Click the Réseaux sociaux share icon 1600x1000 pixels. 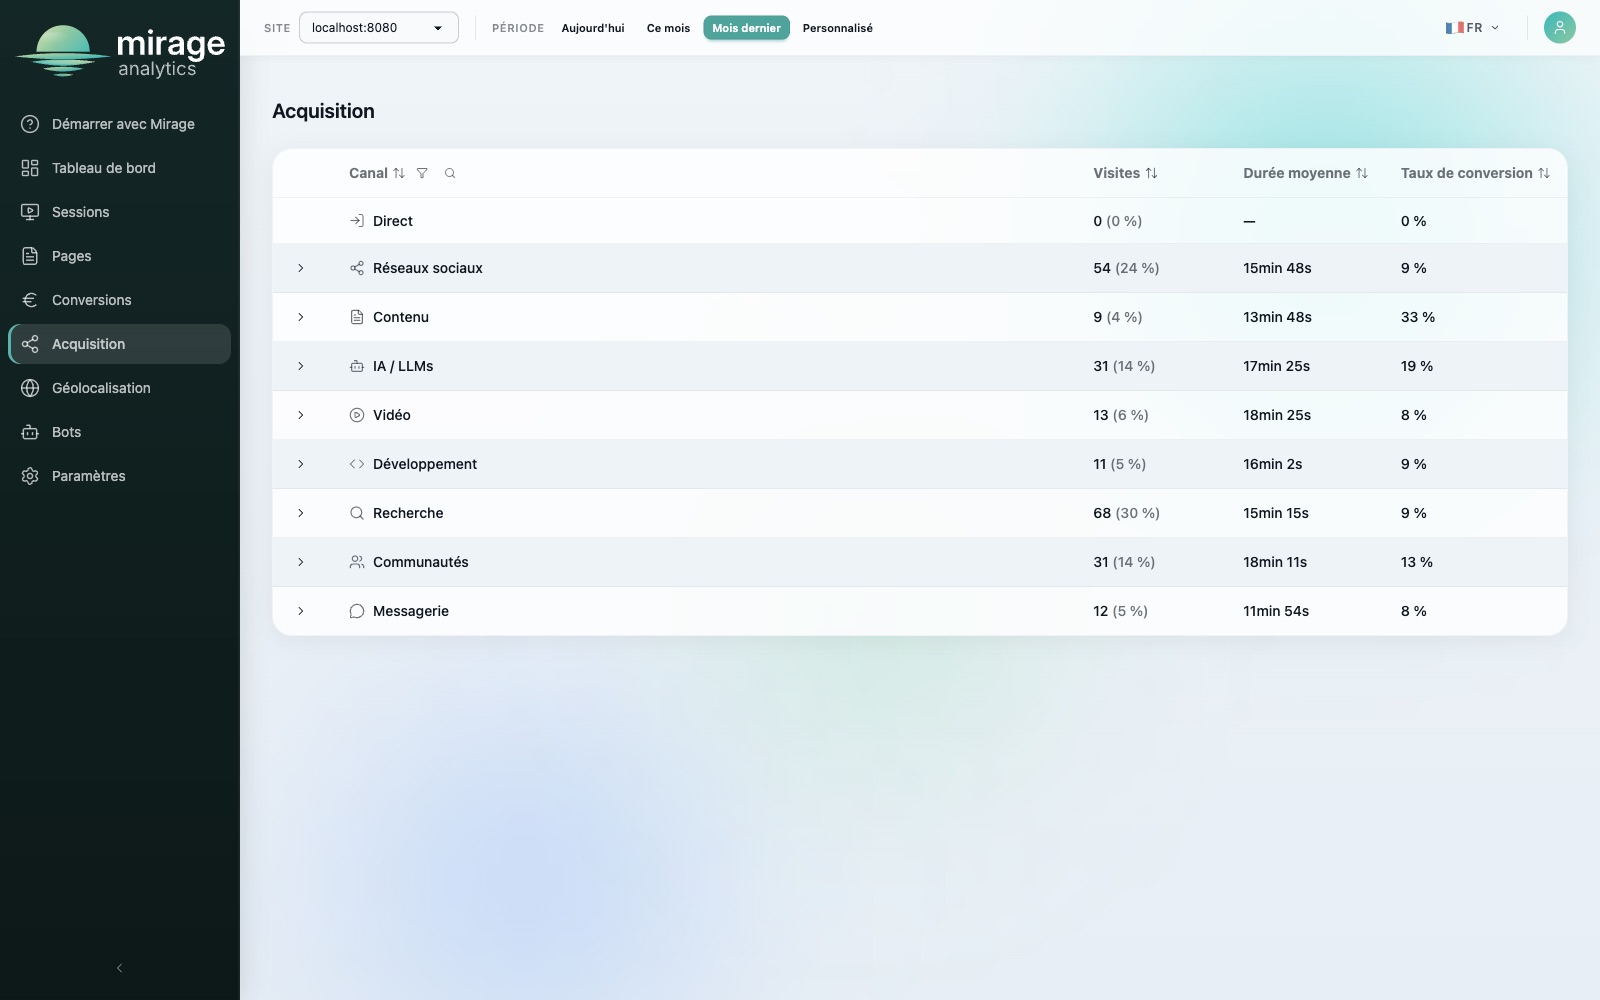[x=357, y=268]
